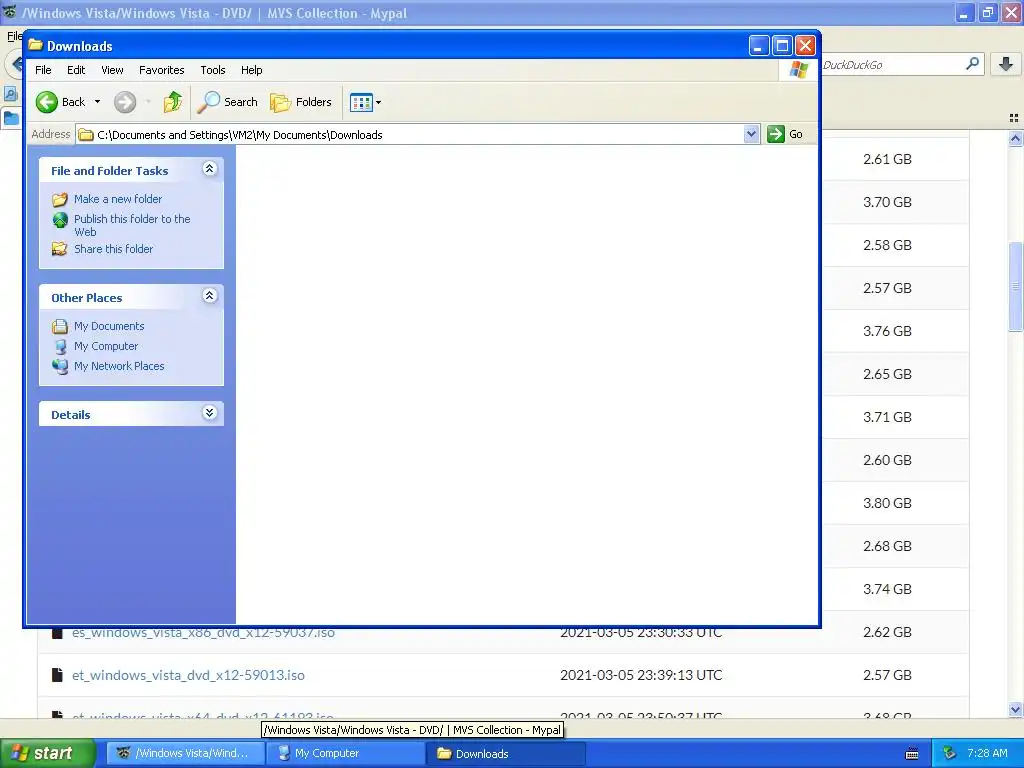Expand the address bar dropdown
Screen dimensions: 1024x768
point(751,134)
